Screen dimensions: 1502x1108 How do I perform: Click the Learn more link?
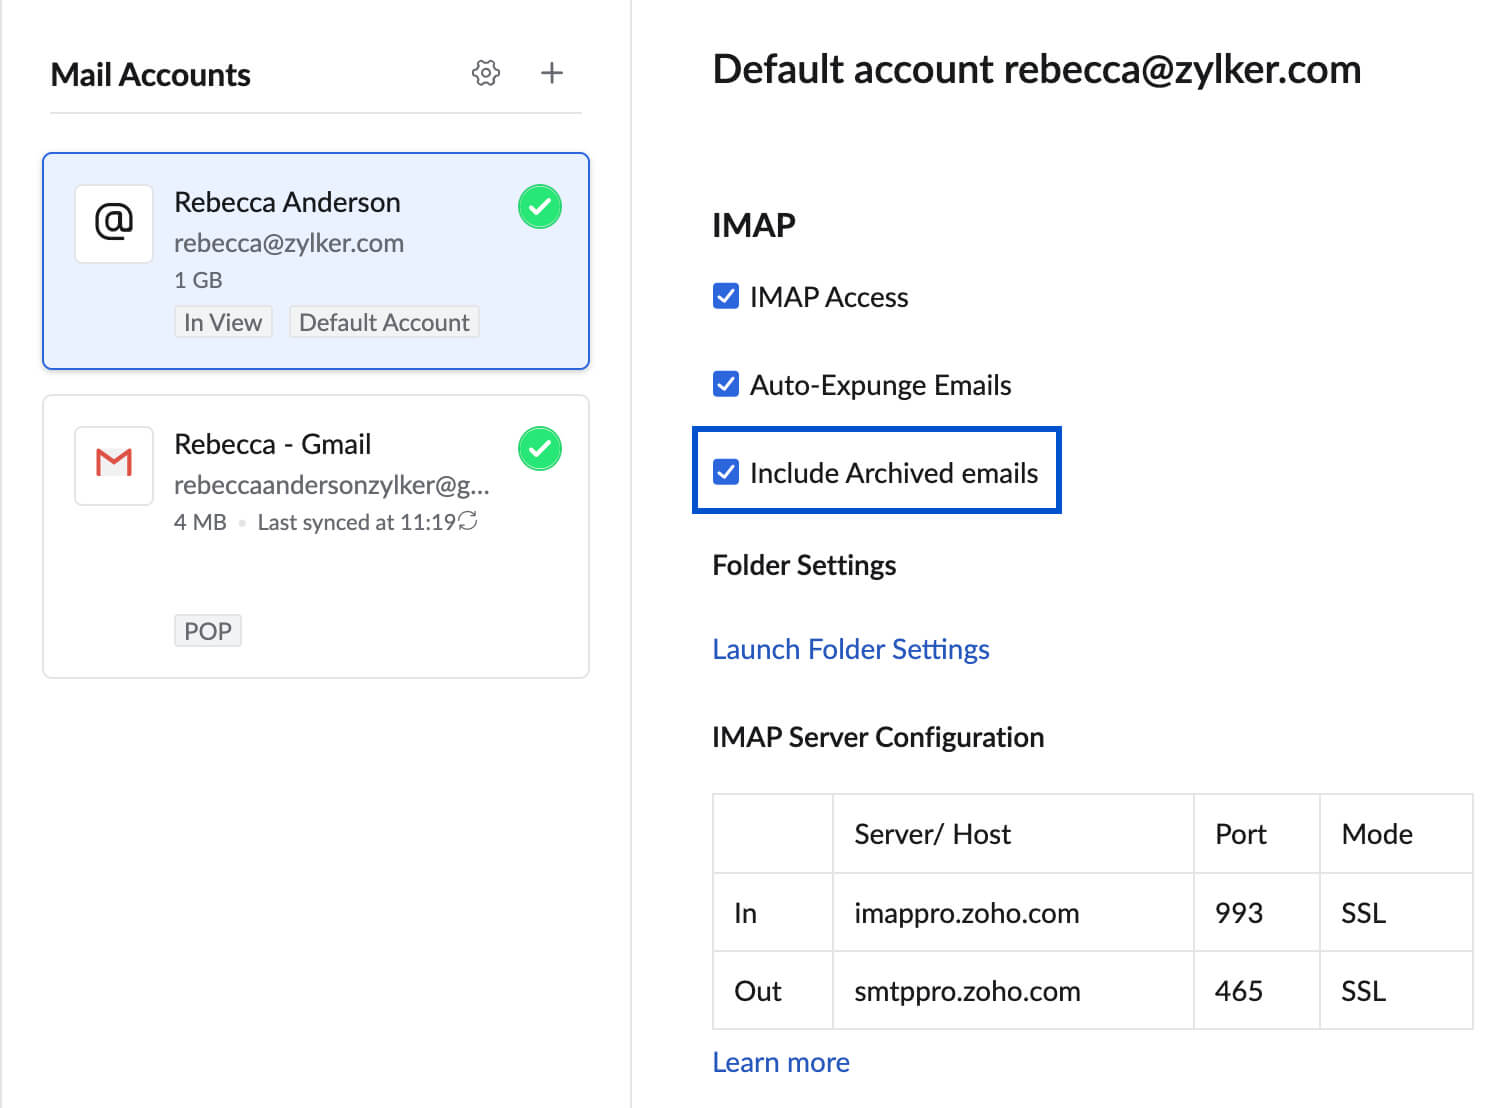(x=780, y=1062)
